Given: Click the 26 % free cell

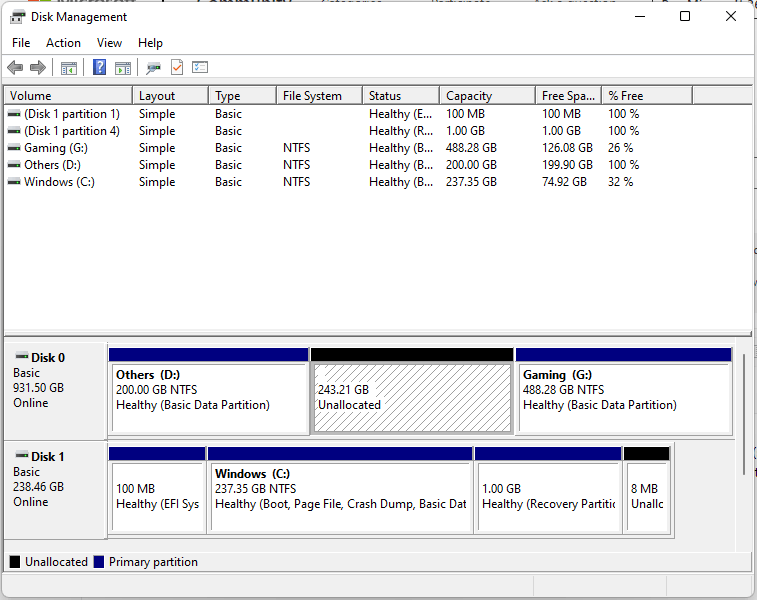Looking at the screenshot, I should pyautogui.click(x=620, y=148).
